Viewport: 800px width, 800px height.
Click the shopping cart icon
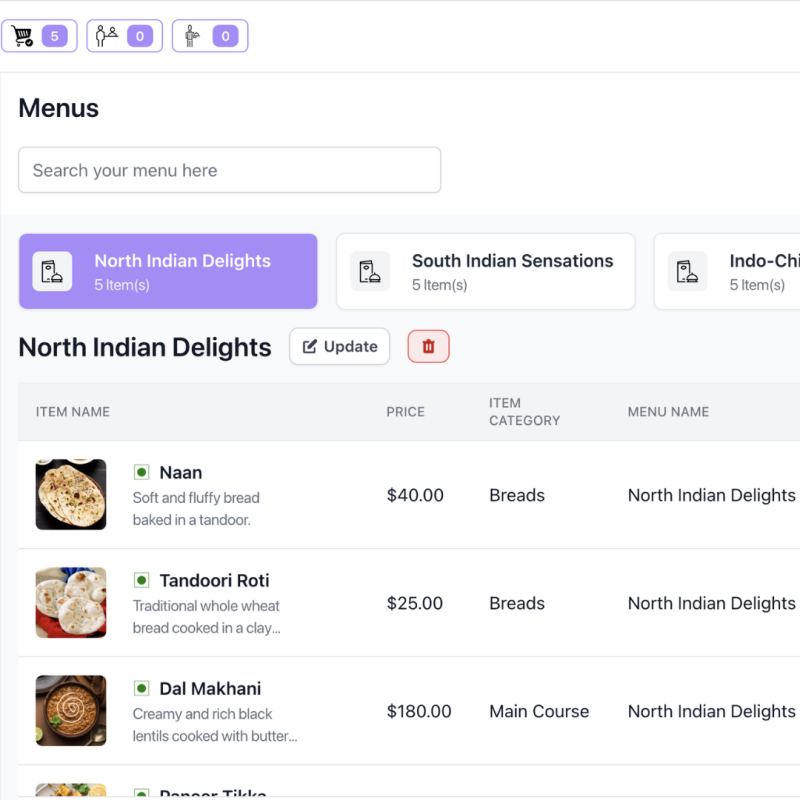[x=24, y=35]
